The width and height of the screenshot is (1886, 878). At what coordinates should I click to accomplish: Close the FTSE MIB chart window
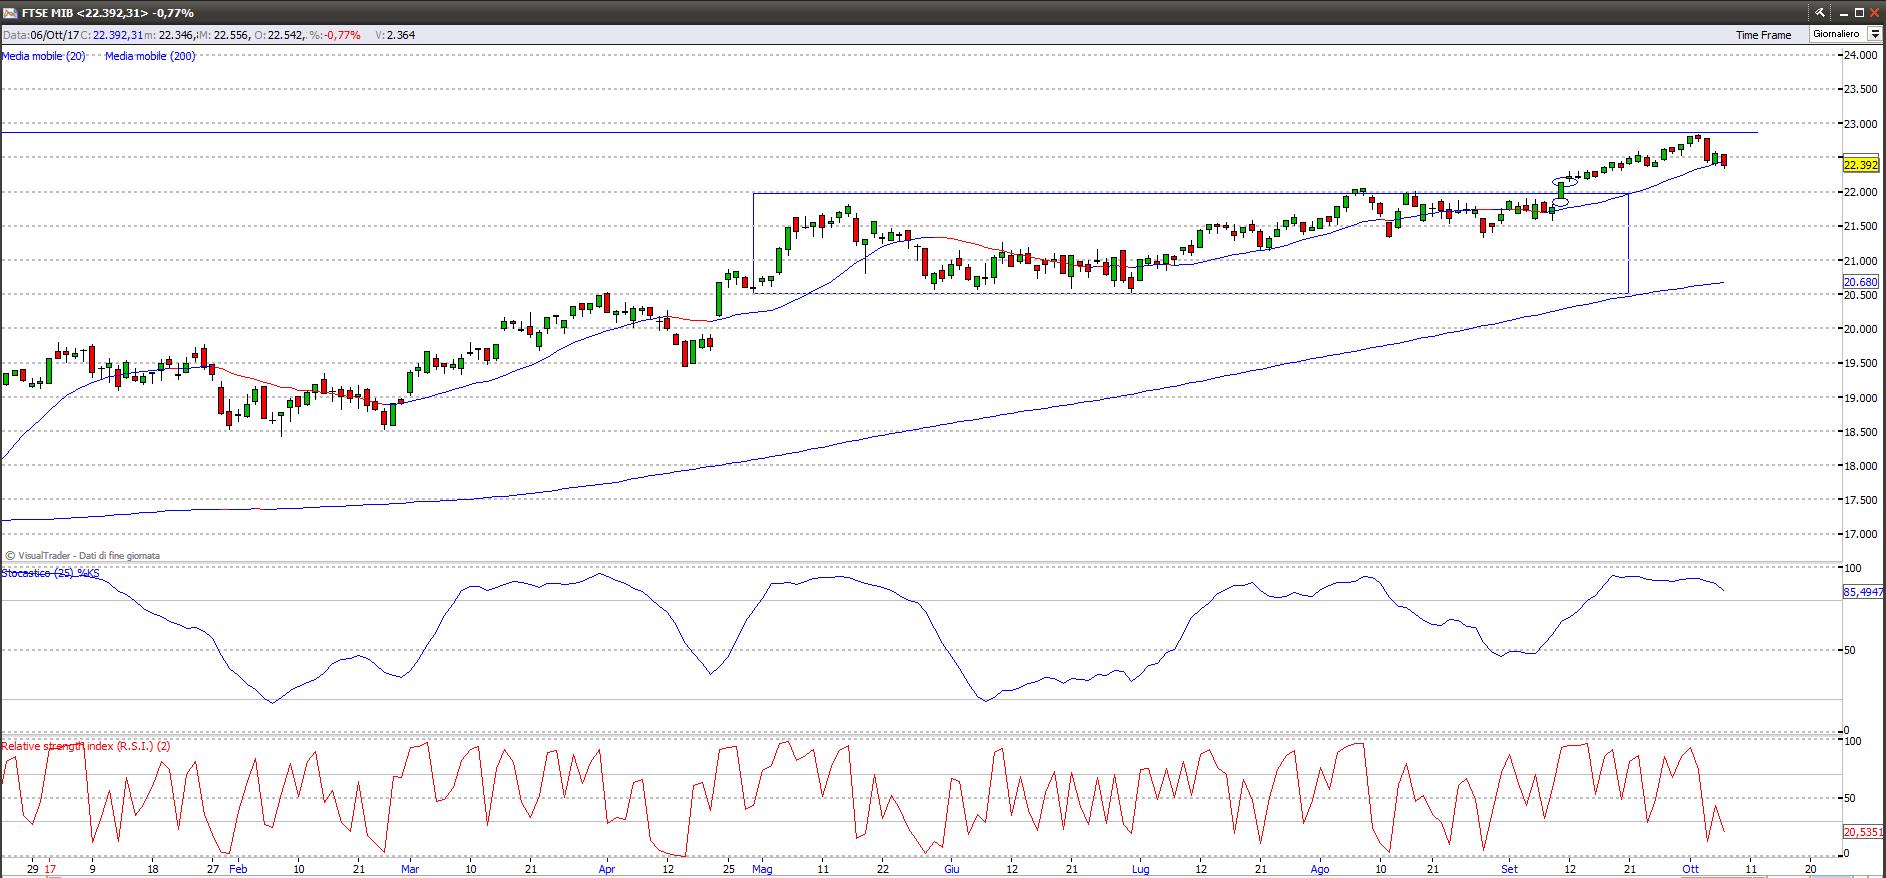(1876, 12)
